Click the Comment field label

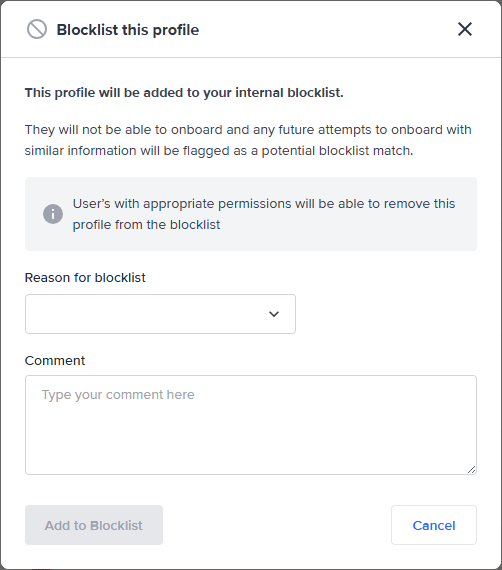tap(55, 361)
